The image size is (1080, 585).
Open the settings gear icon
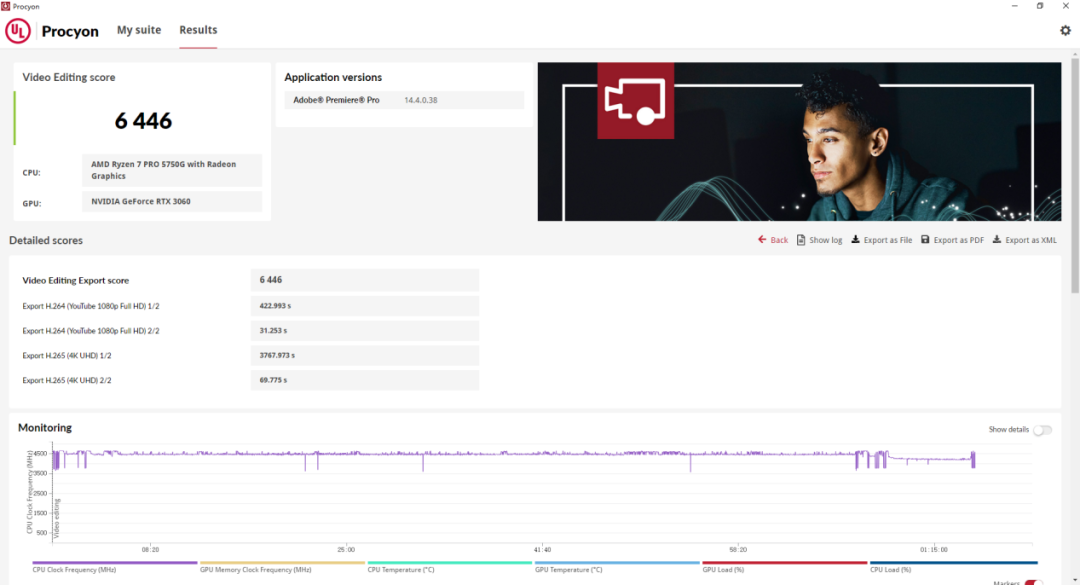point(1065,30)
